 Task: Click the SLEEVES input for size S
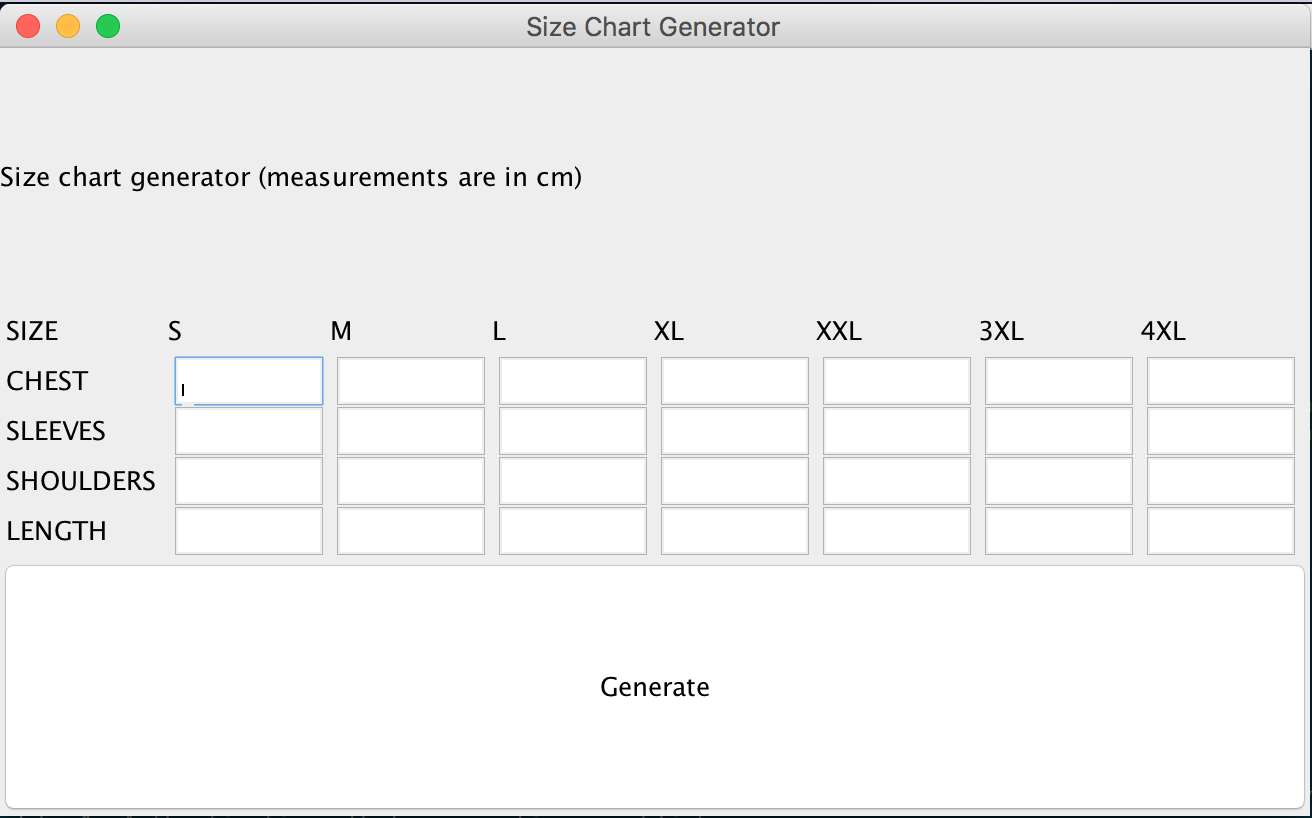[x=249, y=431]
